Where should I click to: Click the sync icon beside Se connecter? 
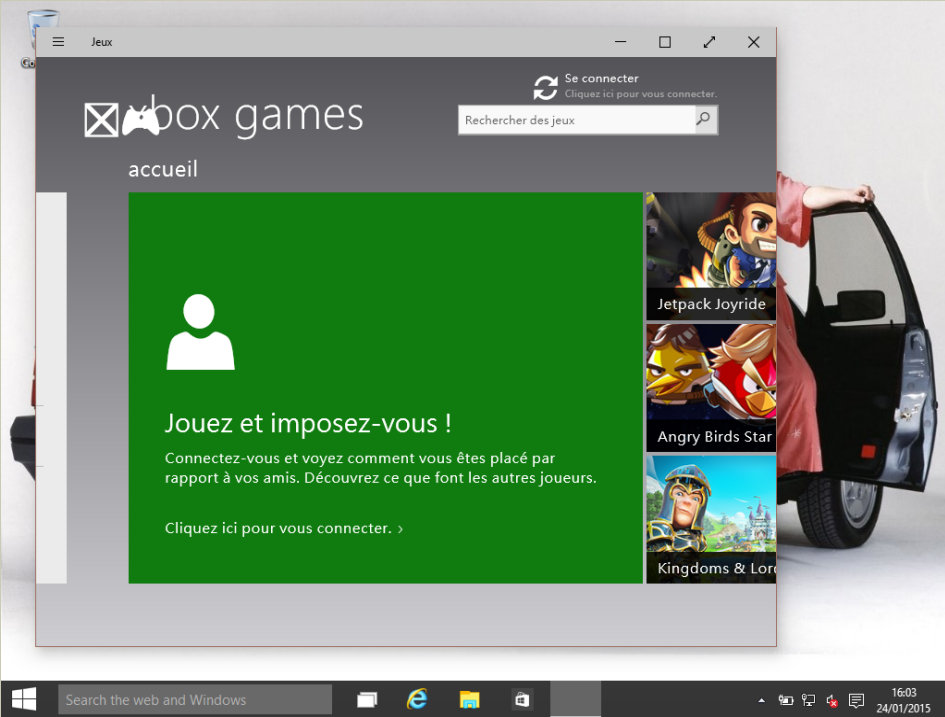(x=545, y=87)
